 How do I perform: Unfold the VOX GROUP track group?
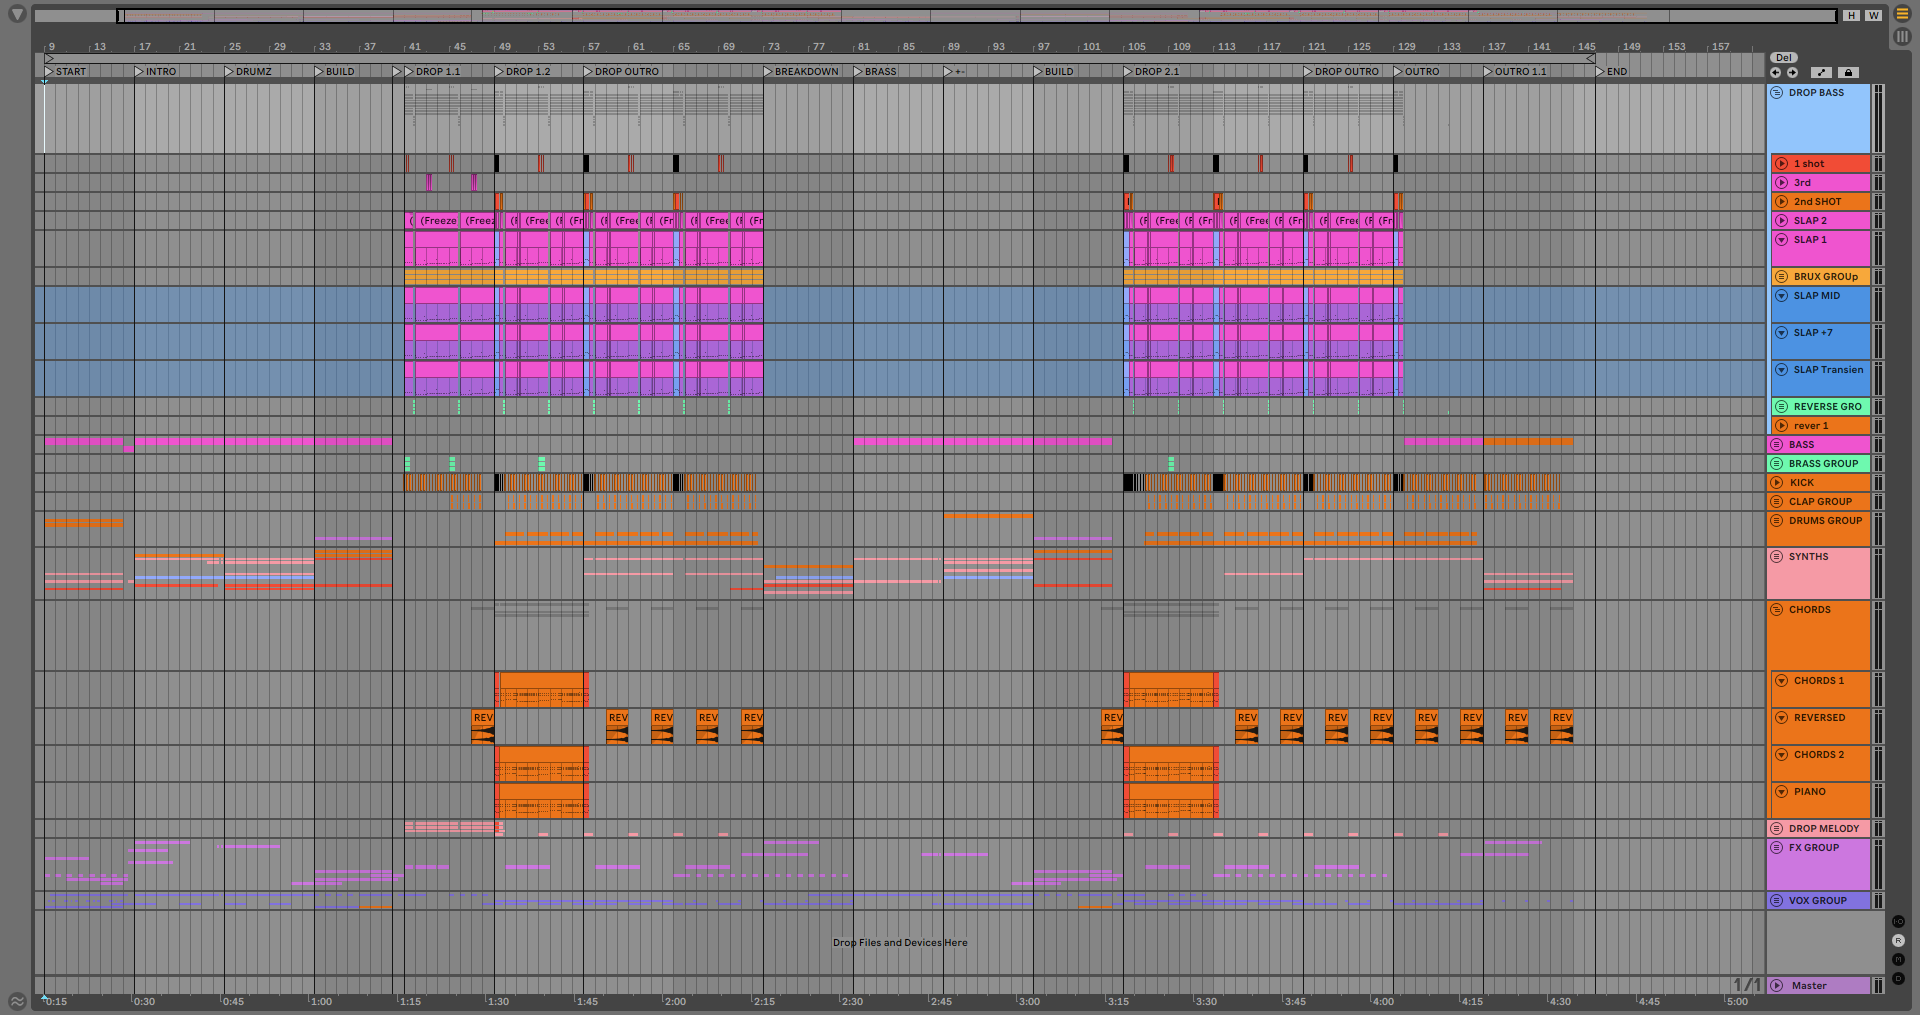tap(1777, 900)
